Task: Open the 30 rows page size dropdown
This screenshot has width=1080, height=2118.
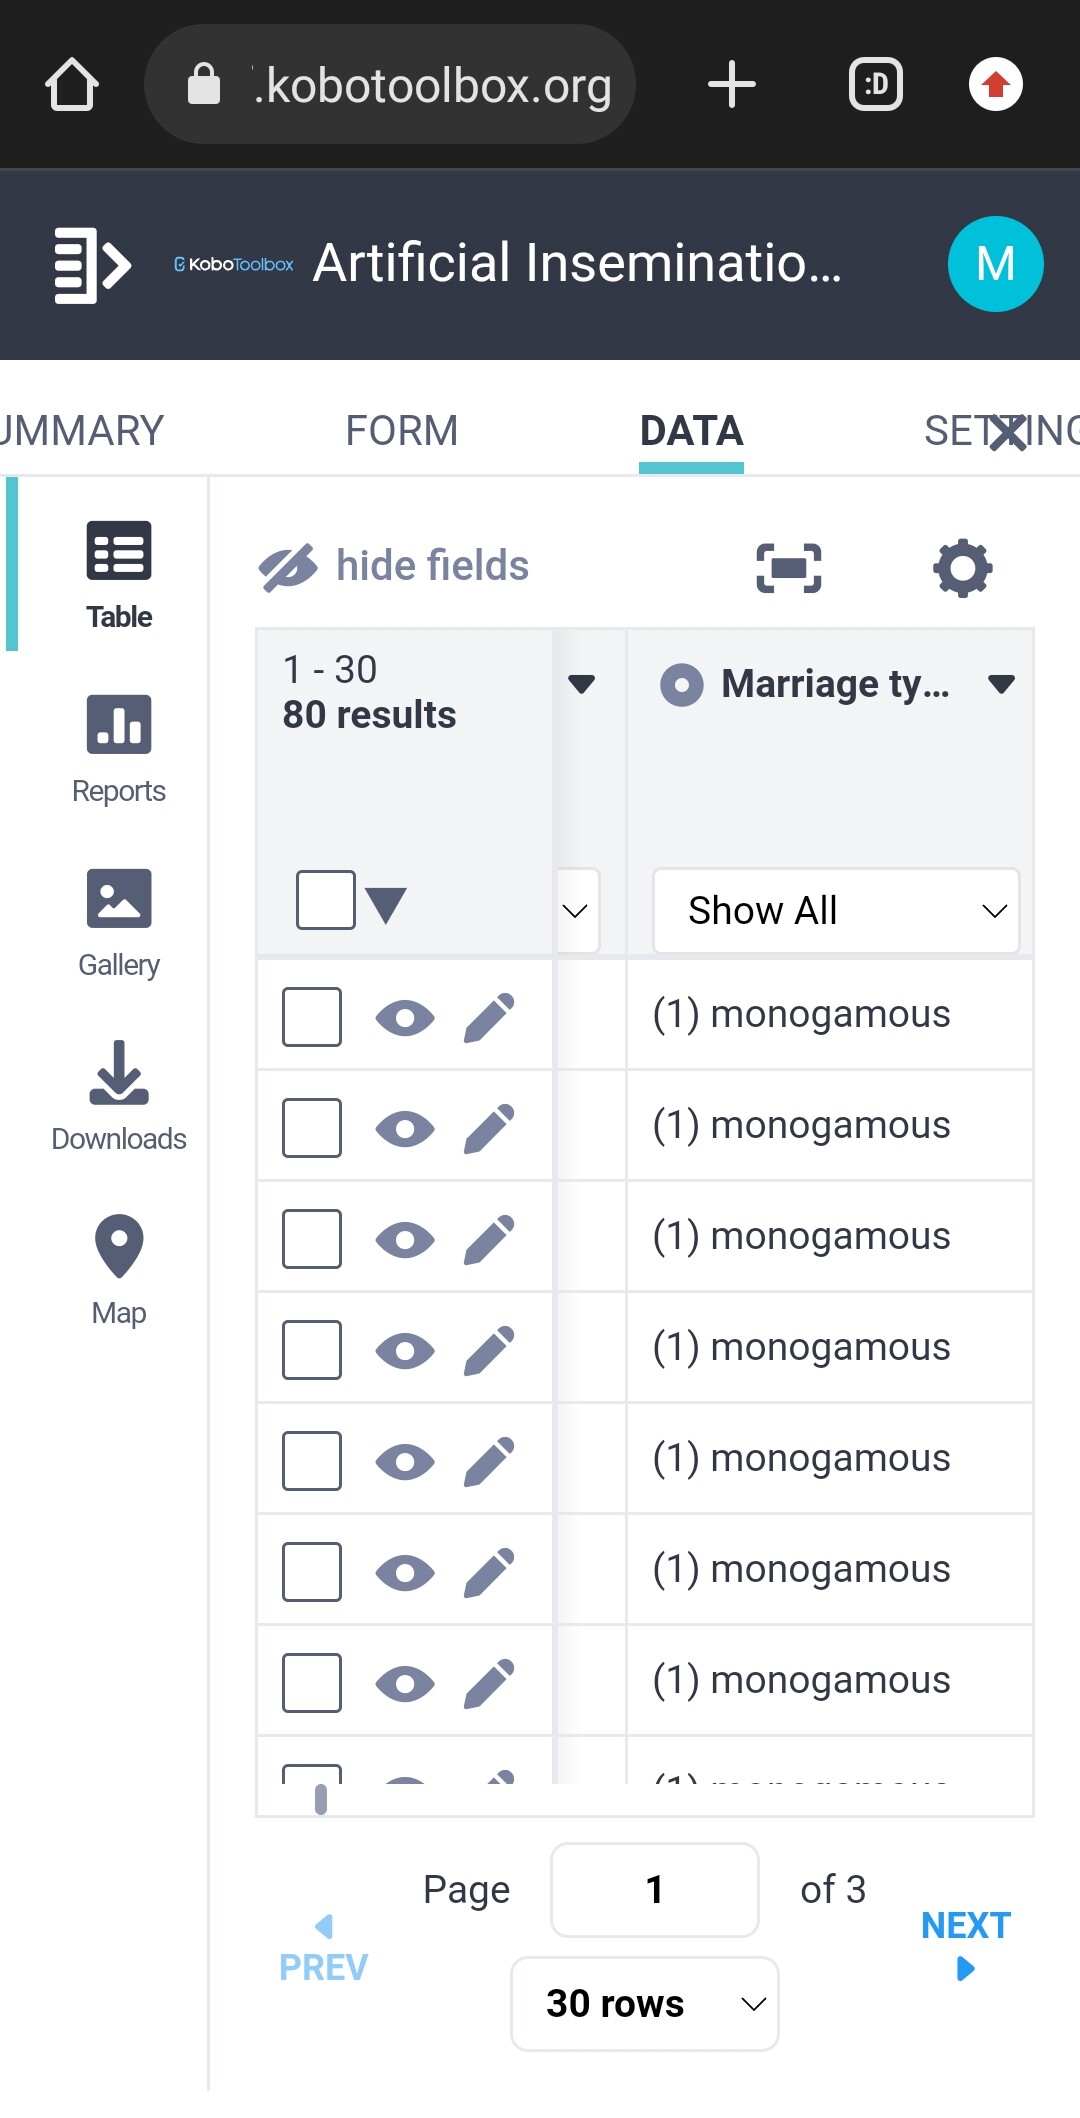Action: pyautogui.click(x=645, y=2003)
